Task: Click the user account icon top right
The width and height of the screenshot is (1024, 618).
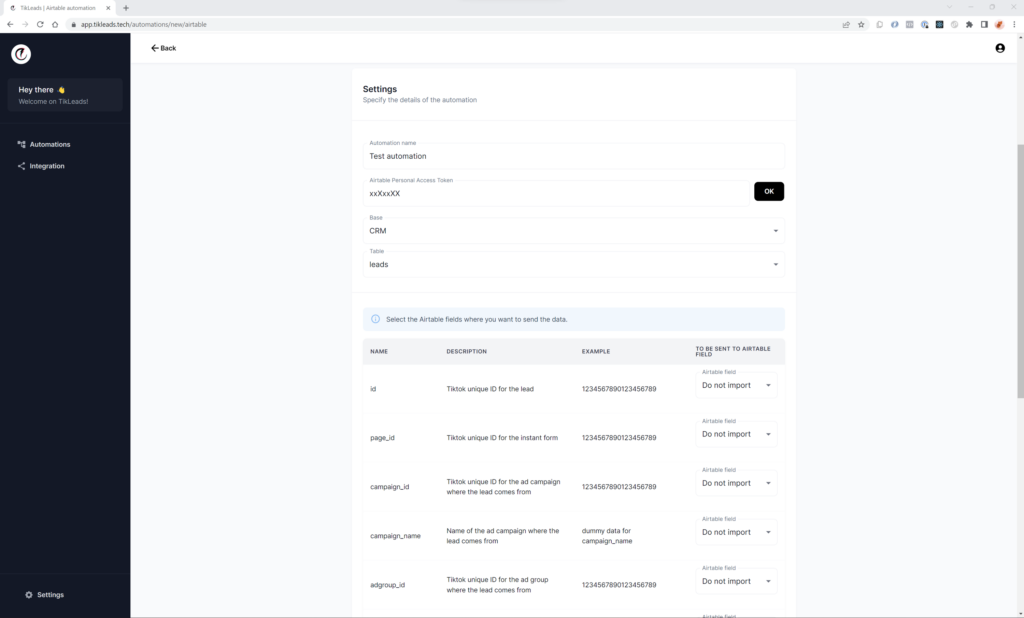Action: pyautogui.click(x=999, y=47)
